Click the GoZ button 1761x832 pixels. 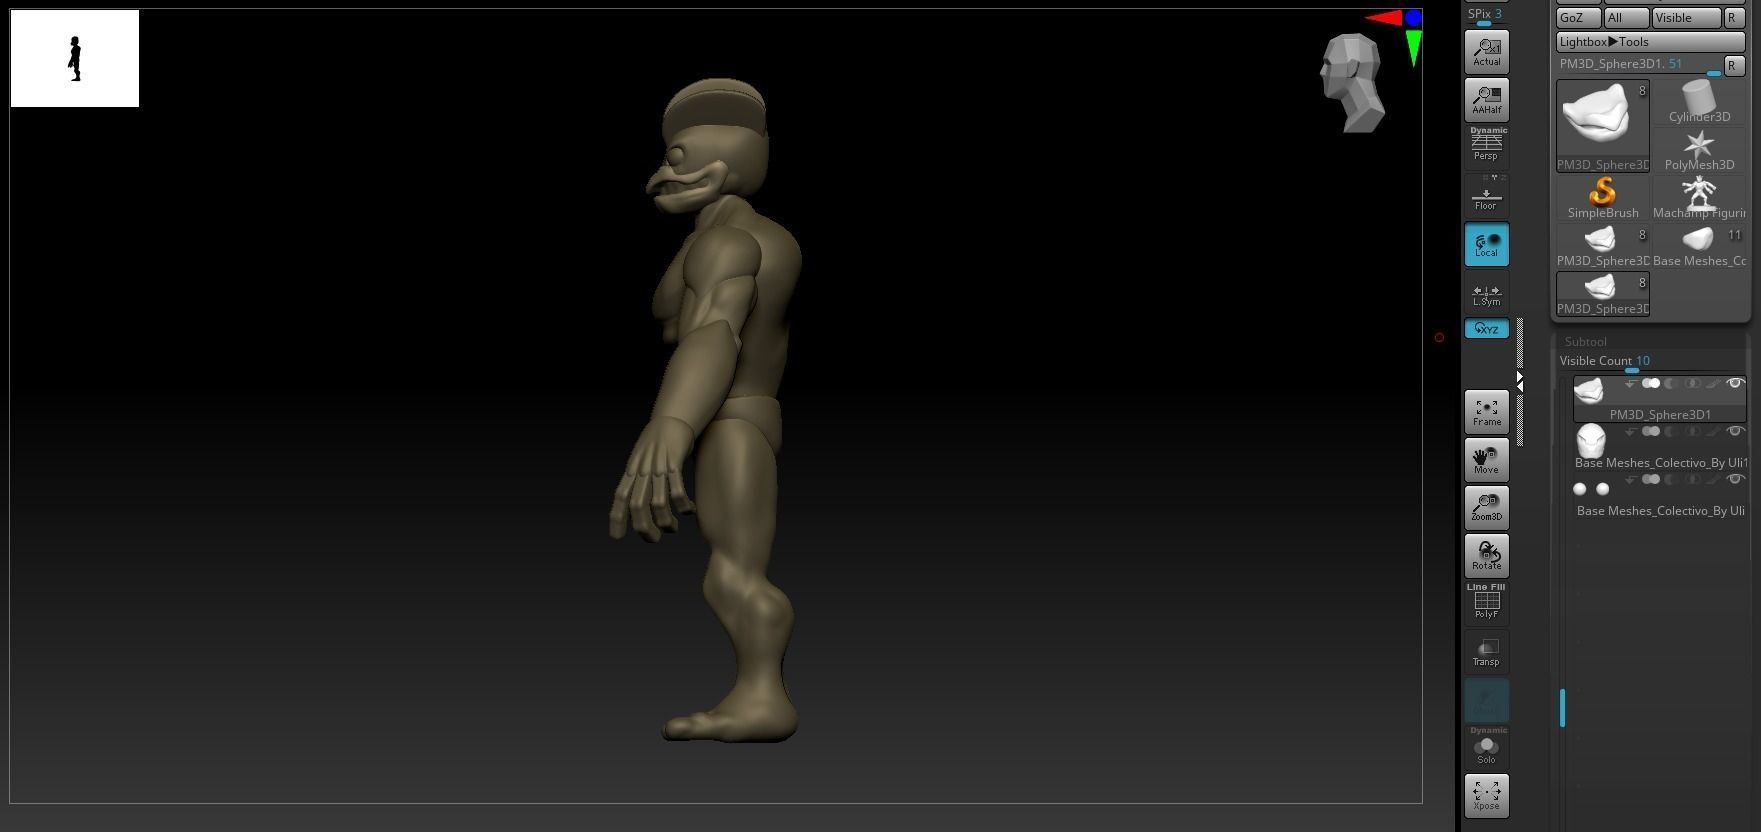click(1578, 18)
